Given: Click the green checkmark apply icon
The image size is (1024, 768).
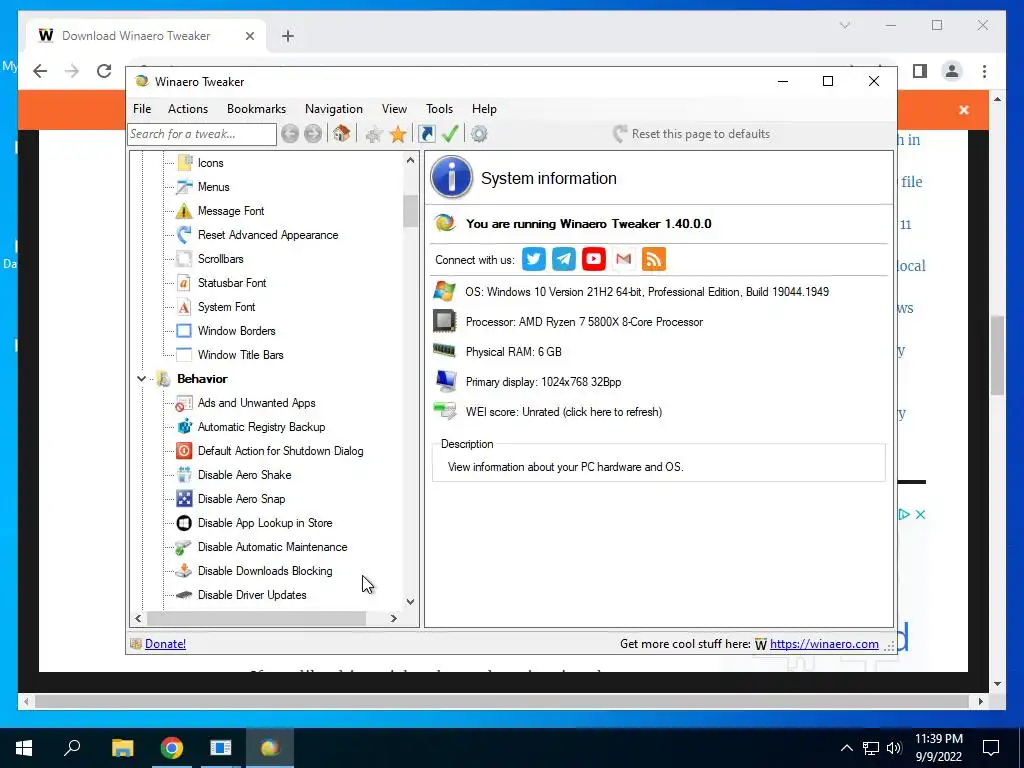Looking at the screenshot, I should [x=450, y=134].
